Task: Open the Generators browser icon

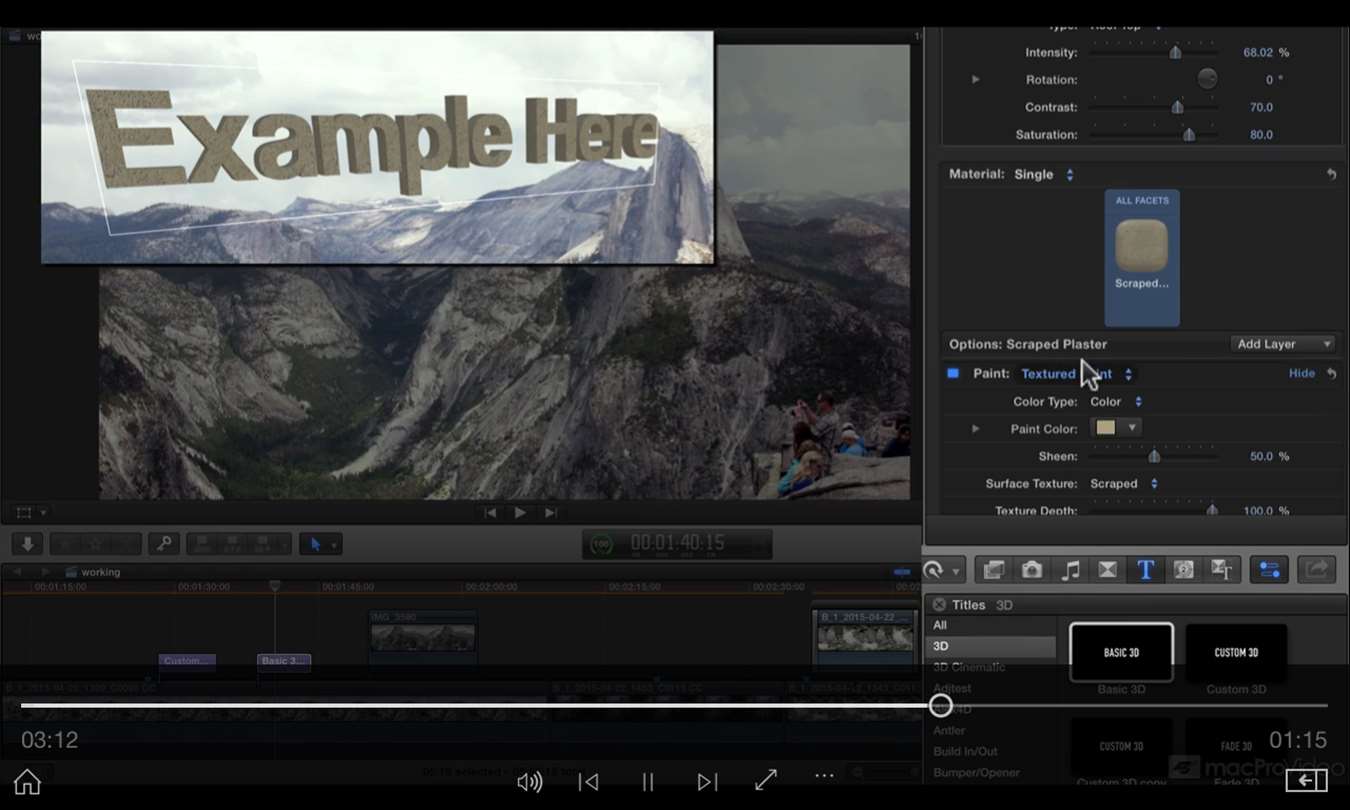Action: pyautogui.click(x=1183, y=570)
